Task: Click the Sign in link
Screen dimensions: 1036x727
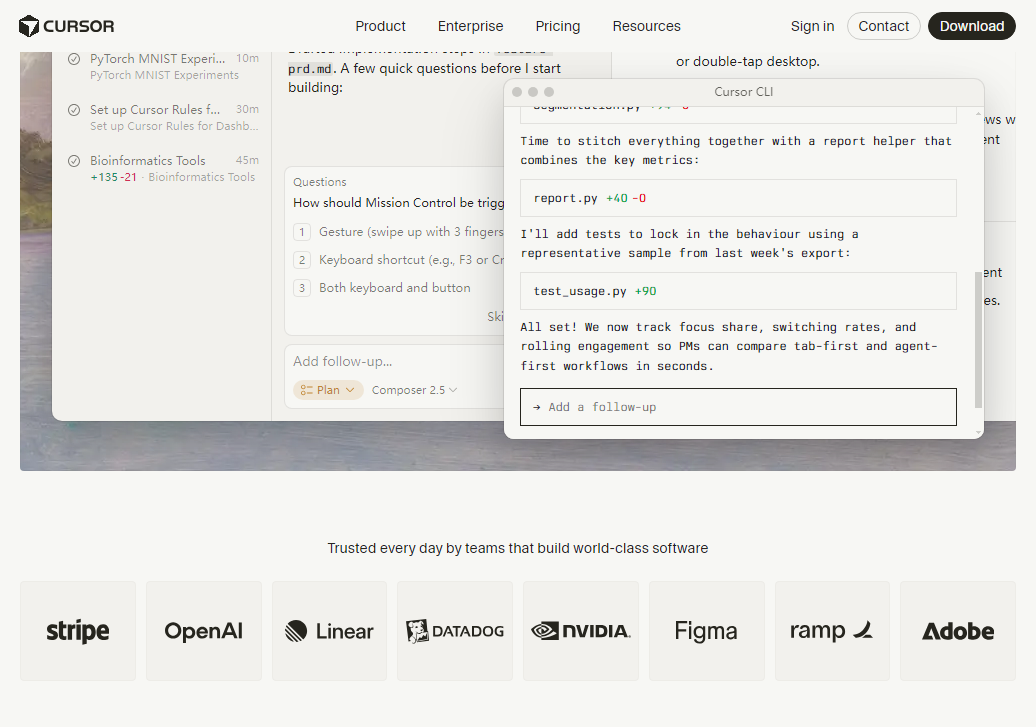Action: click(812, 26)
